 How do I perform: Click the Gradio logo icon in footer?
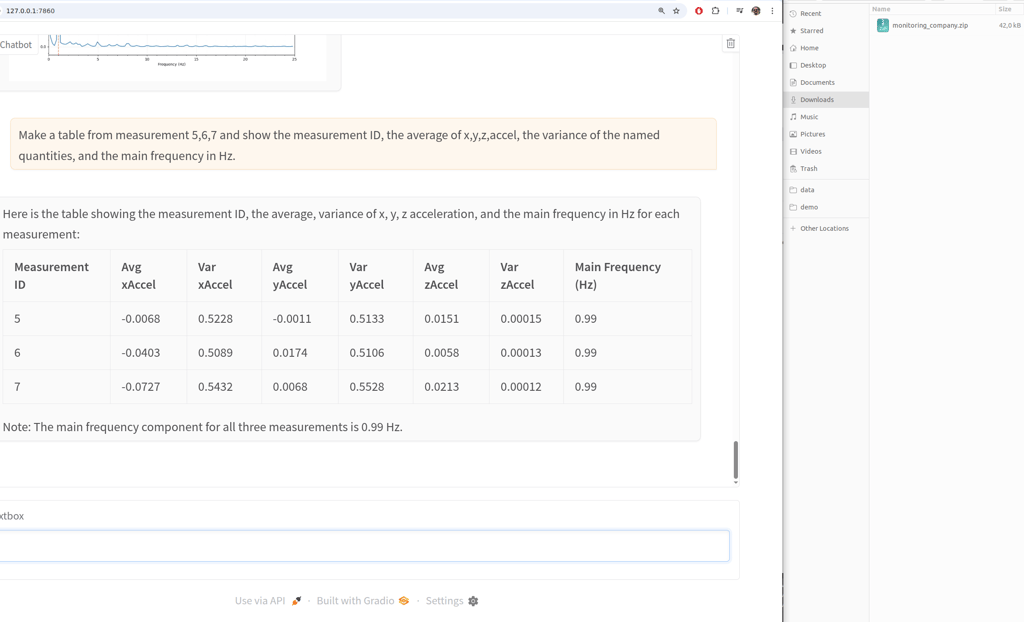point(404,600)
